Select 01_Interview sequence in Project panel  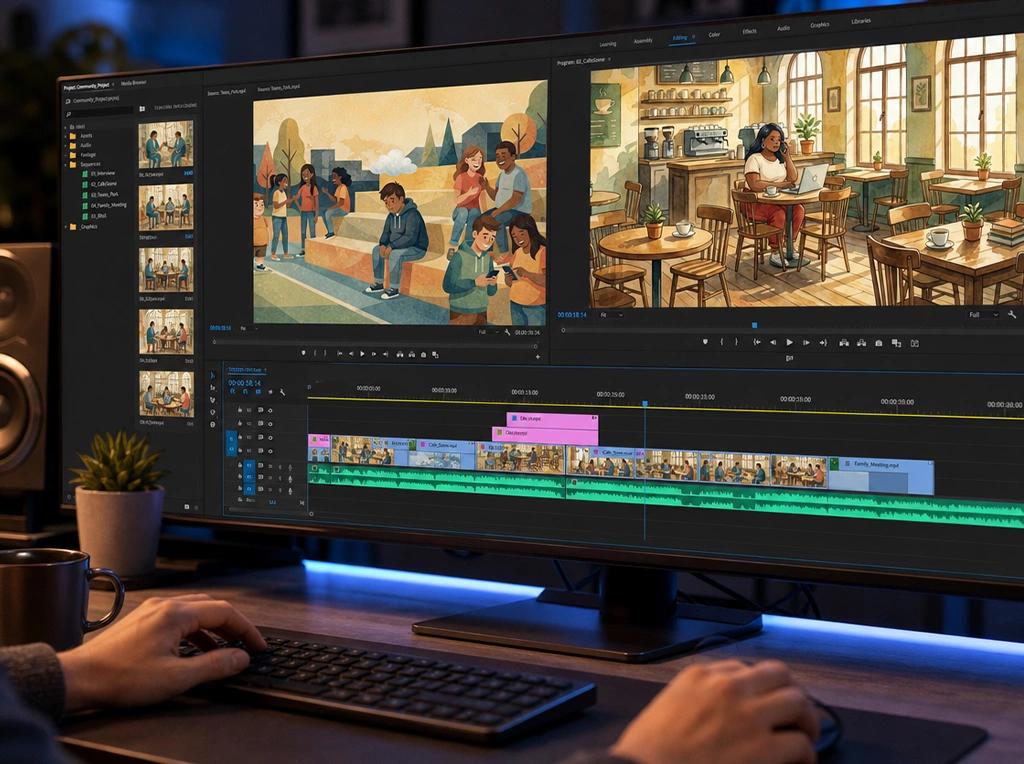coord(103,174)
